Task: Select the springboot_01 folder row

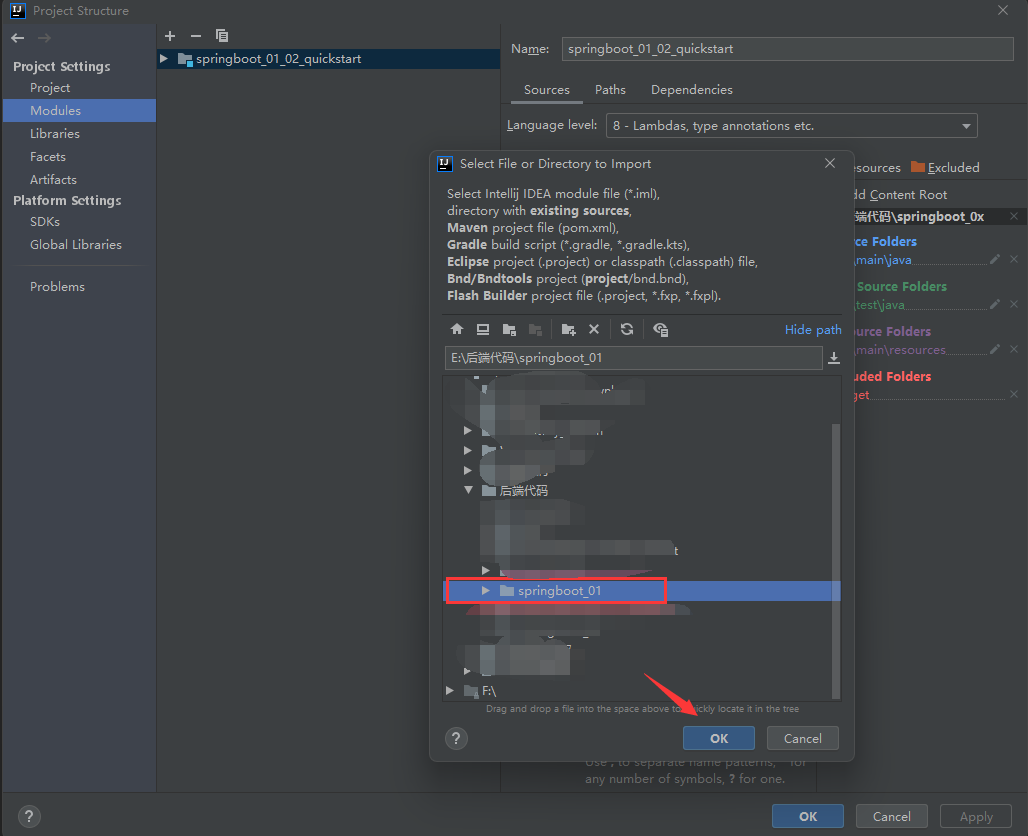Action: 642,591
